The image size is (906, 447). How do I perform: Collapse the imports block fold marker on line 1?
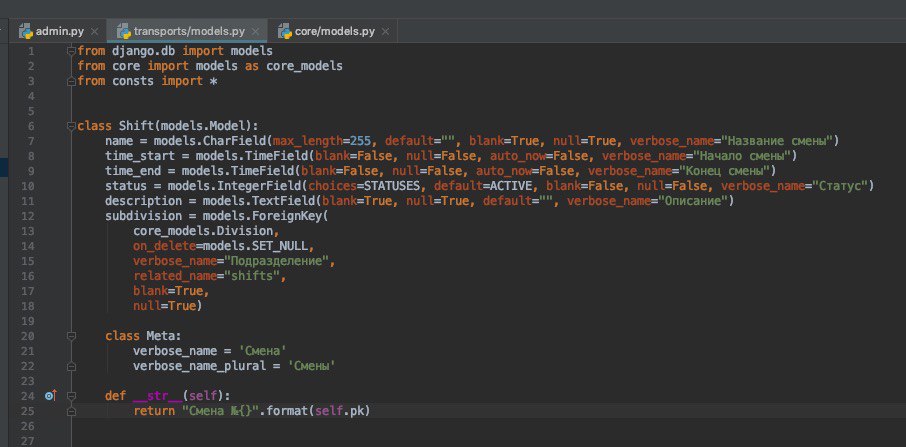click(72, 51)
